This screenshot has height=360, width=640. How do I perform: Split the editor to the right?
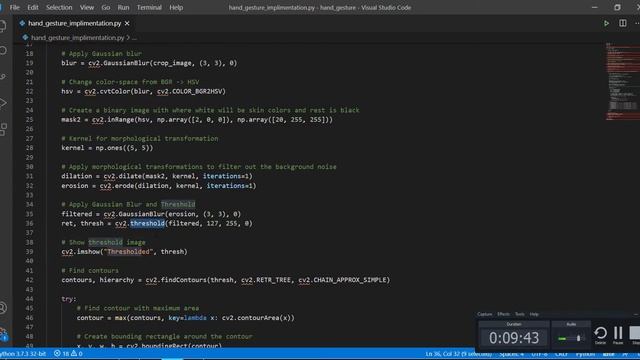click(622, 24)
